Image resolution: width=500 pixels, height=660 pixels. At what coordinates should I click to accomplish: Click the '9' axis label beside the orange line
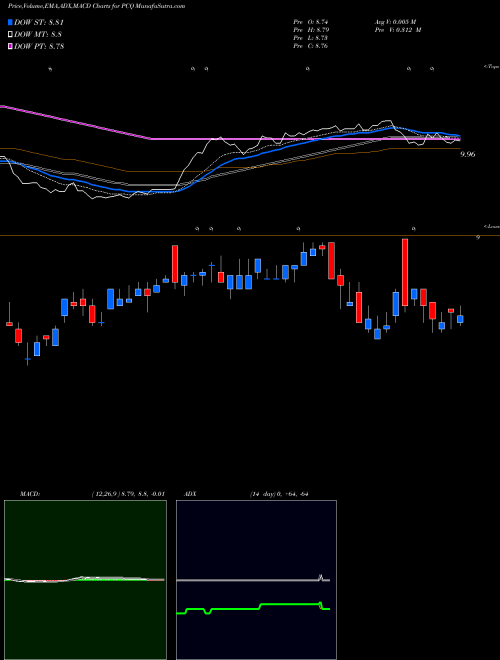(x=478, y=237)
